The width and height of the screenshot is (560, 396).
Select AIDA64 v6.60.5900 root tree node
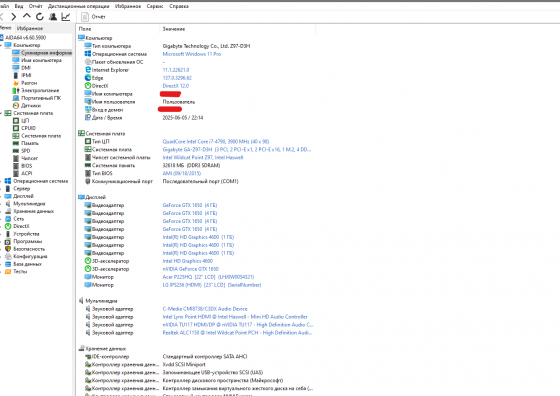point(25,37)
